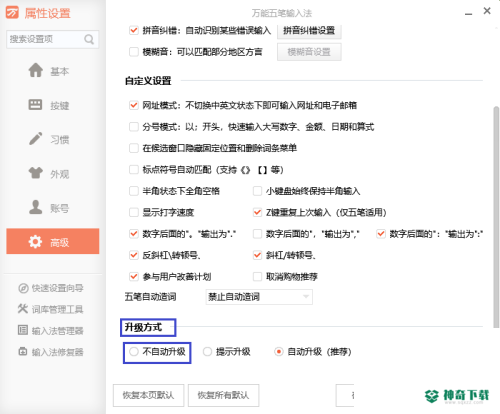The height and width of the screenshot is (414, 500).
Task: Open 拼音纠错设置 button
Action: 309,31
